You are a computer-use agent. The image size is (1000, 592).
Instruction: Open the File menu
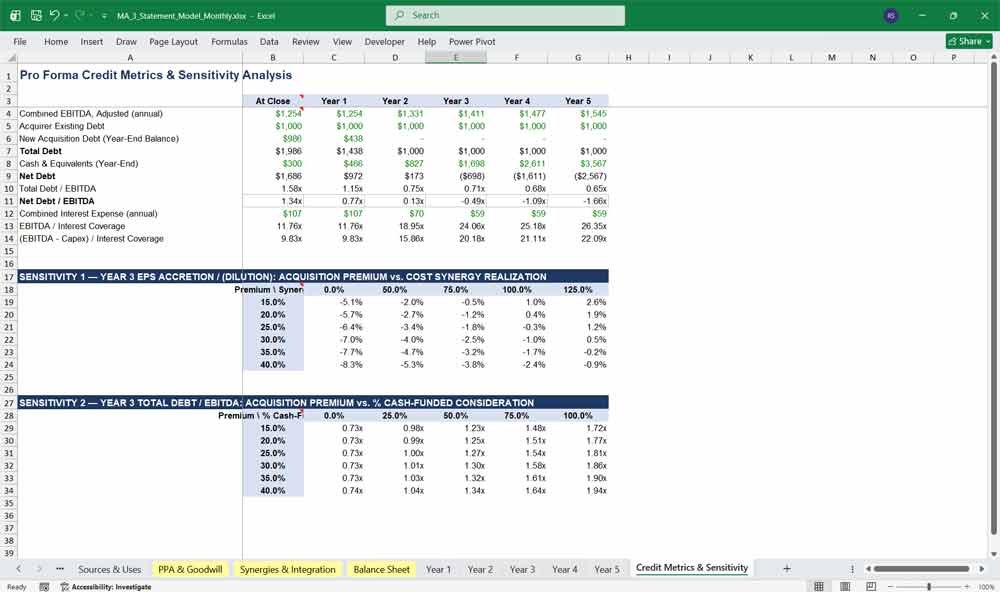click(x=20, y=41)
